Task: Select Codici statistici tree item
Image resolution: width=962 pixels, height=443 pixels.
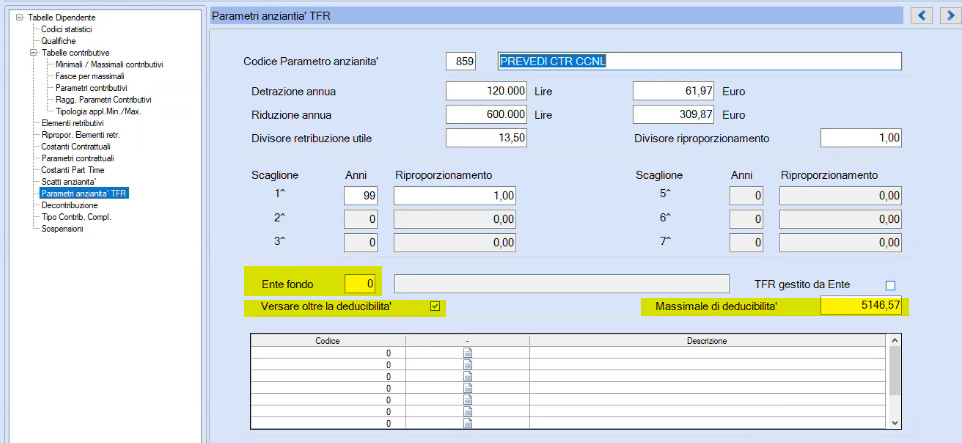Action: coord(67,29)
